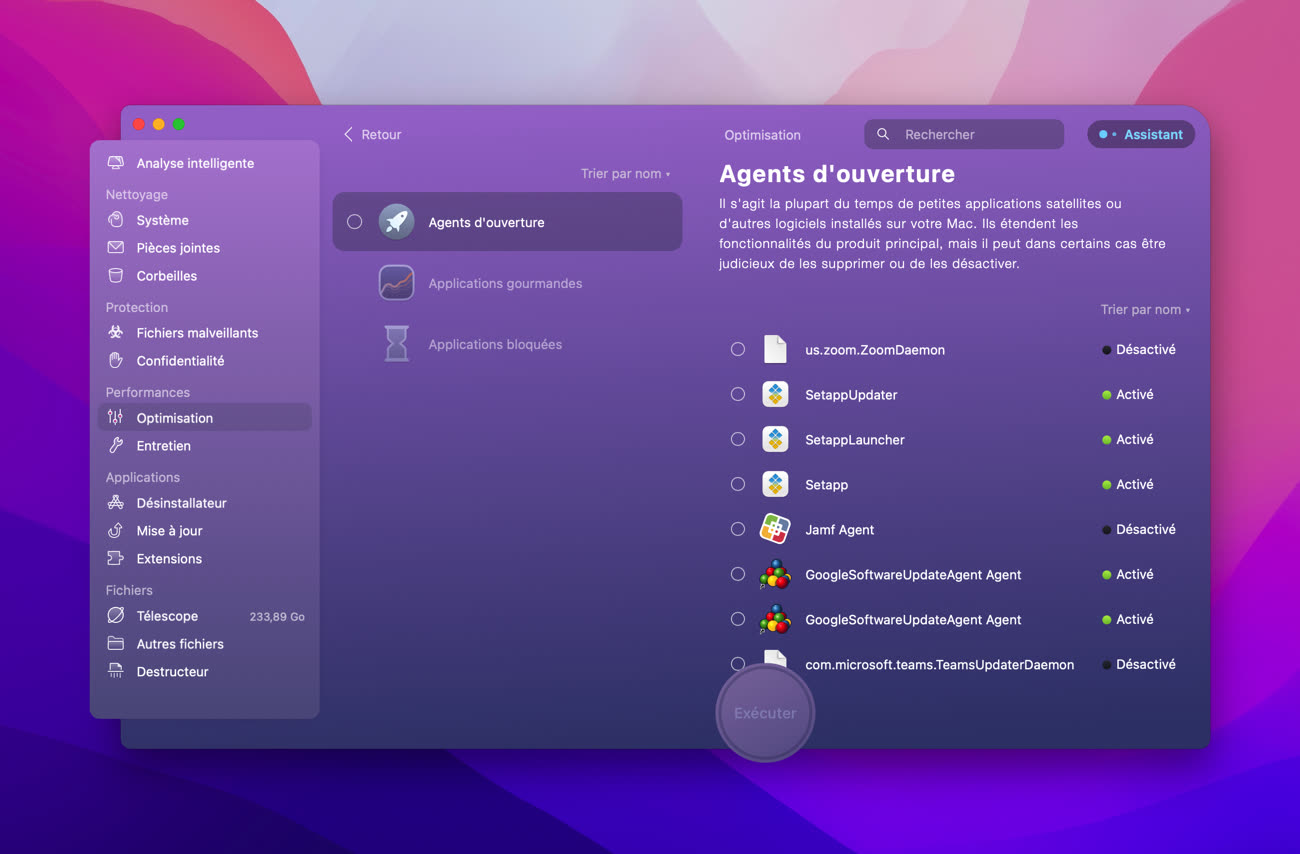Click the Confidentialité hand icon
The image size is (1300, 854).
pos(116,361)
